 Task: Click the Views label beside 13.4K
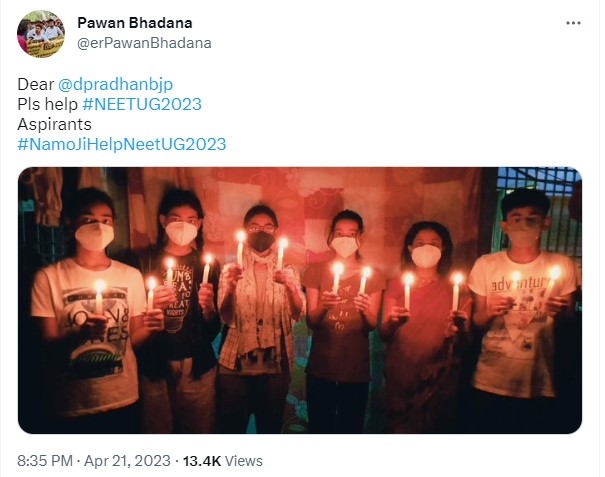tap(244, 461)
